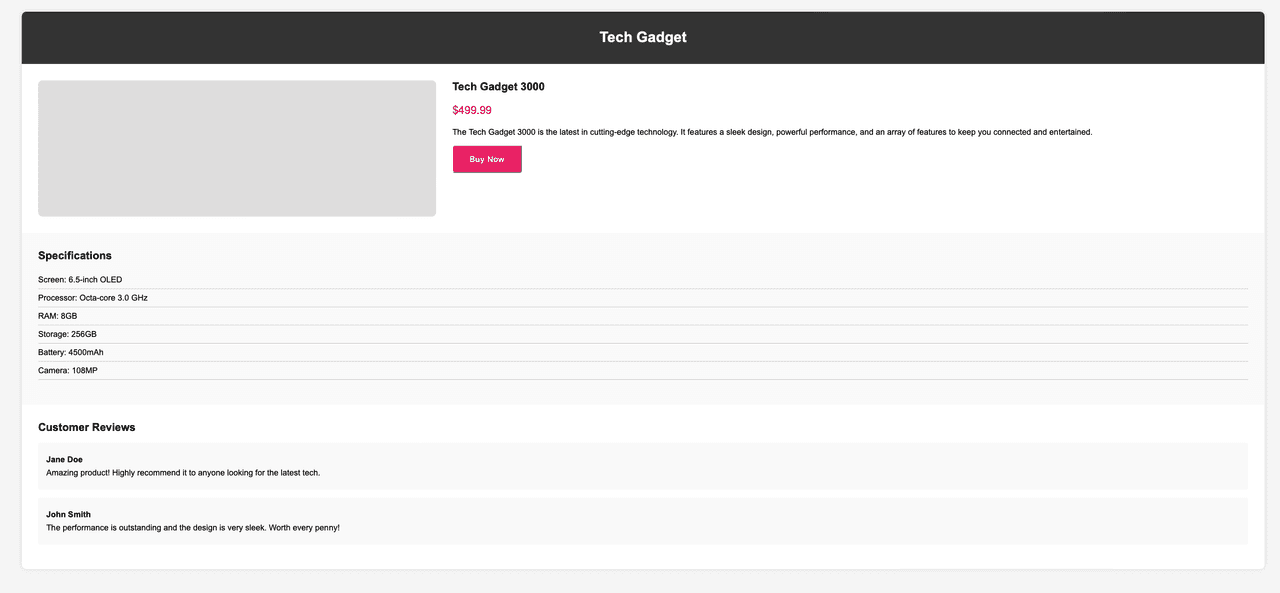Viewport: 1280px width, 593px height.
Task: Click the 'Amazing product!' review text
Action: 183,472
